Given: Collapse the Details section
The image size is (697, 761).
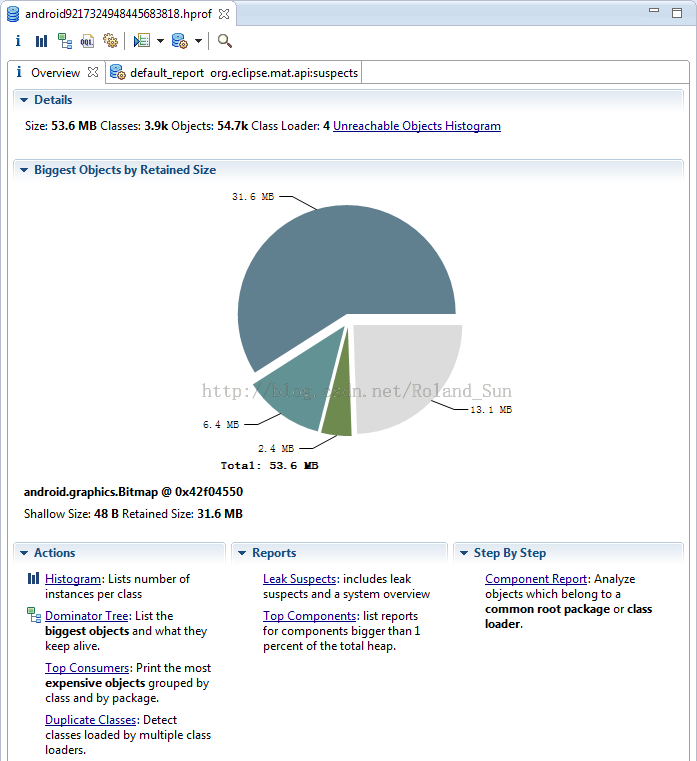Looking at the screenshot, I should click(24, 100).
